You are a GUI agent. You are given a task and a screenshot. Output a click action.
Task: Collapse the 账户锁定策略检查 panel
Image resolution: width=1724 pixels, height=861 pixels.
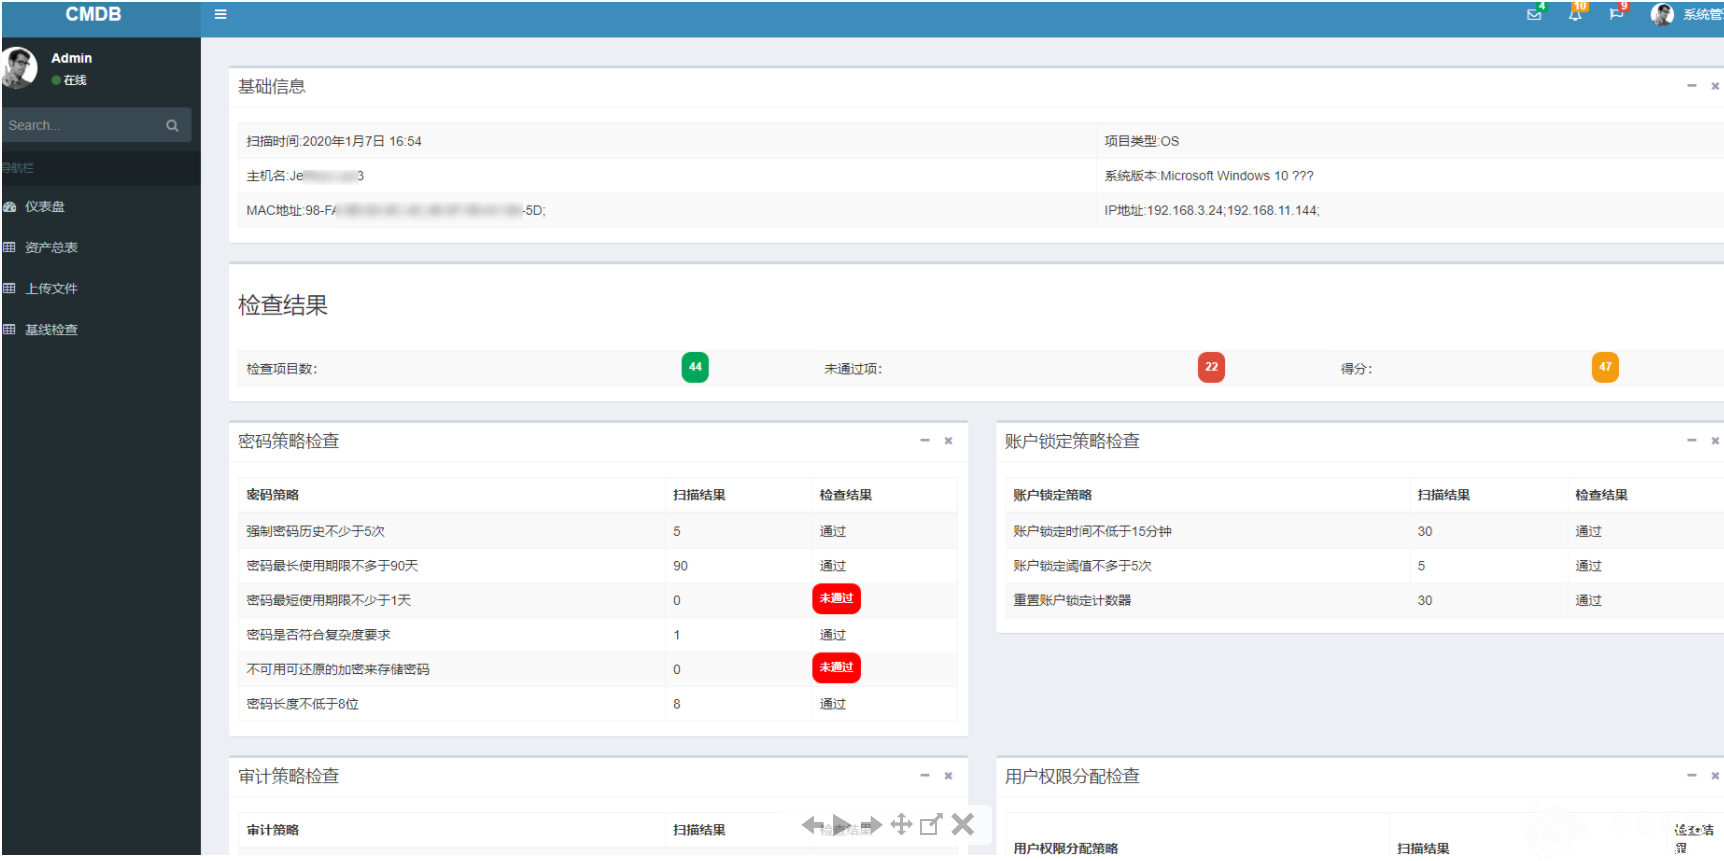coord(1692,441)
